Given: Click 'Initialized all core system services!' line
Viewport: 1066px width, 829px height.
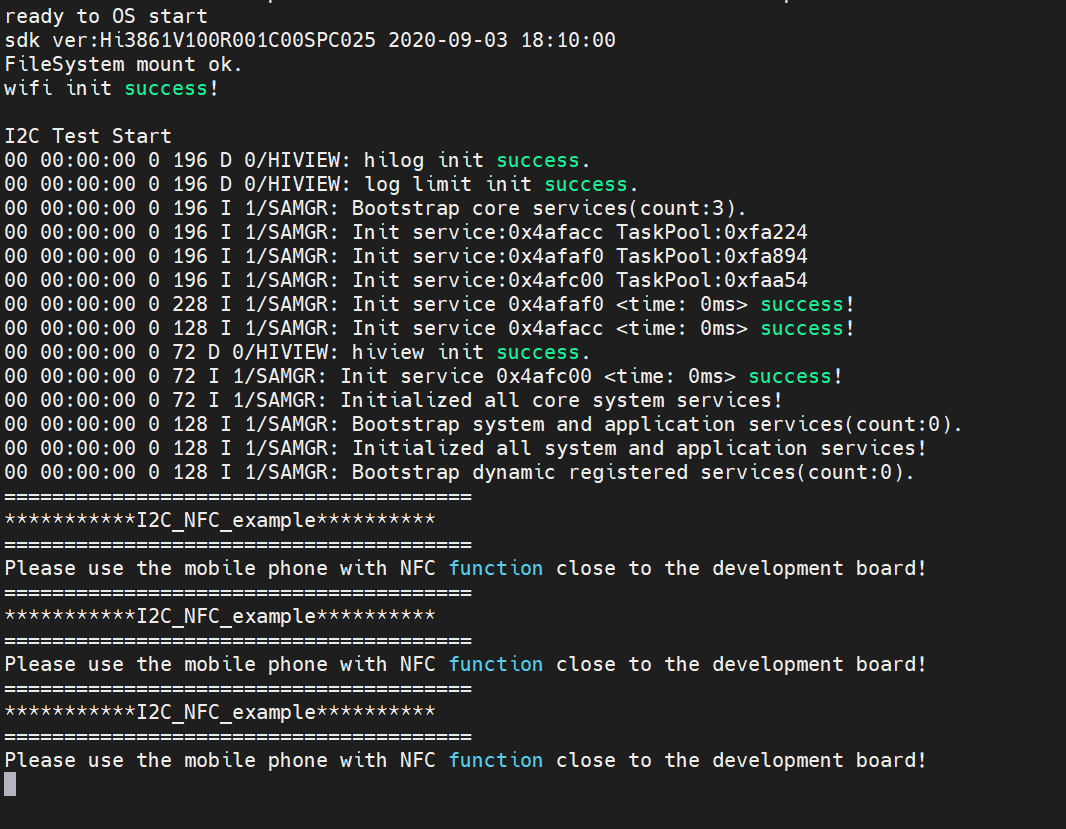Looking at the screenshot, I should (x=394, y=400).
